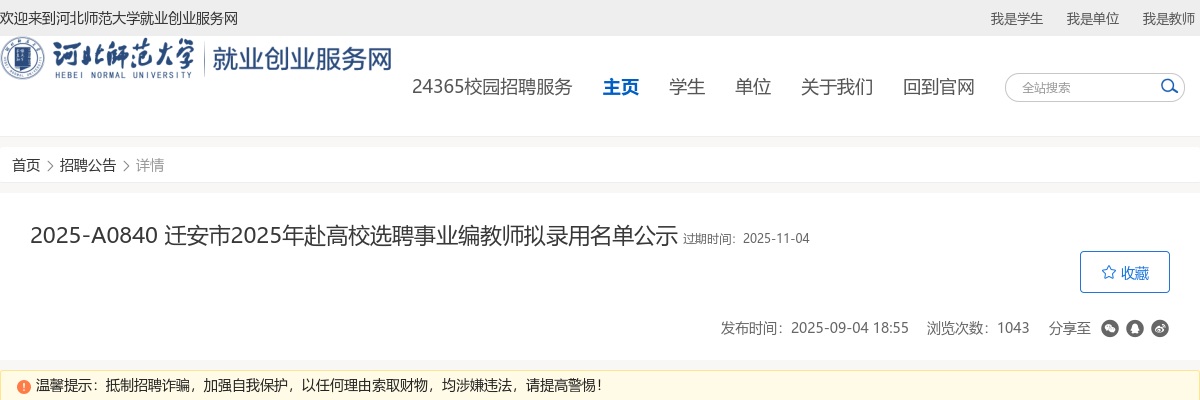Click the 我是学生 link
Image resolution: width=1200 pixels, height=400 pixels.
click(x=1017, y=18)
